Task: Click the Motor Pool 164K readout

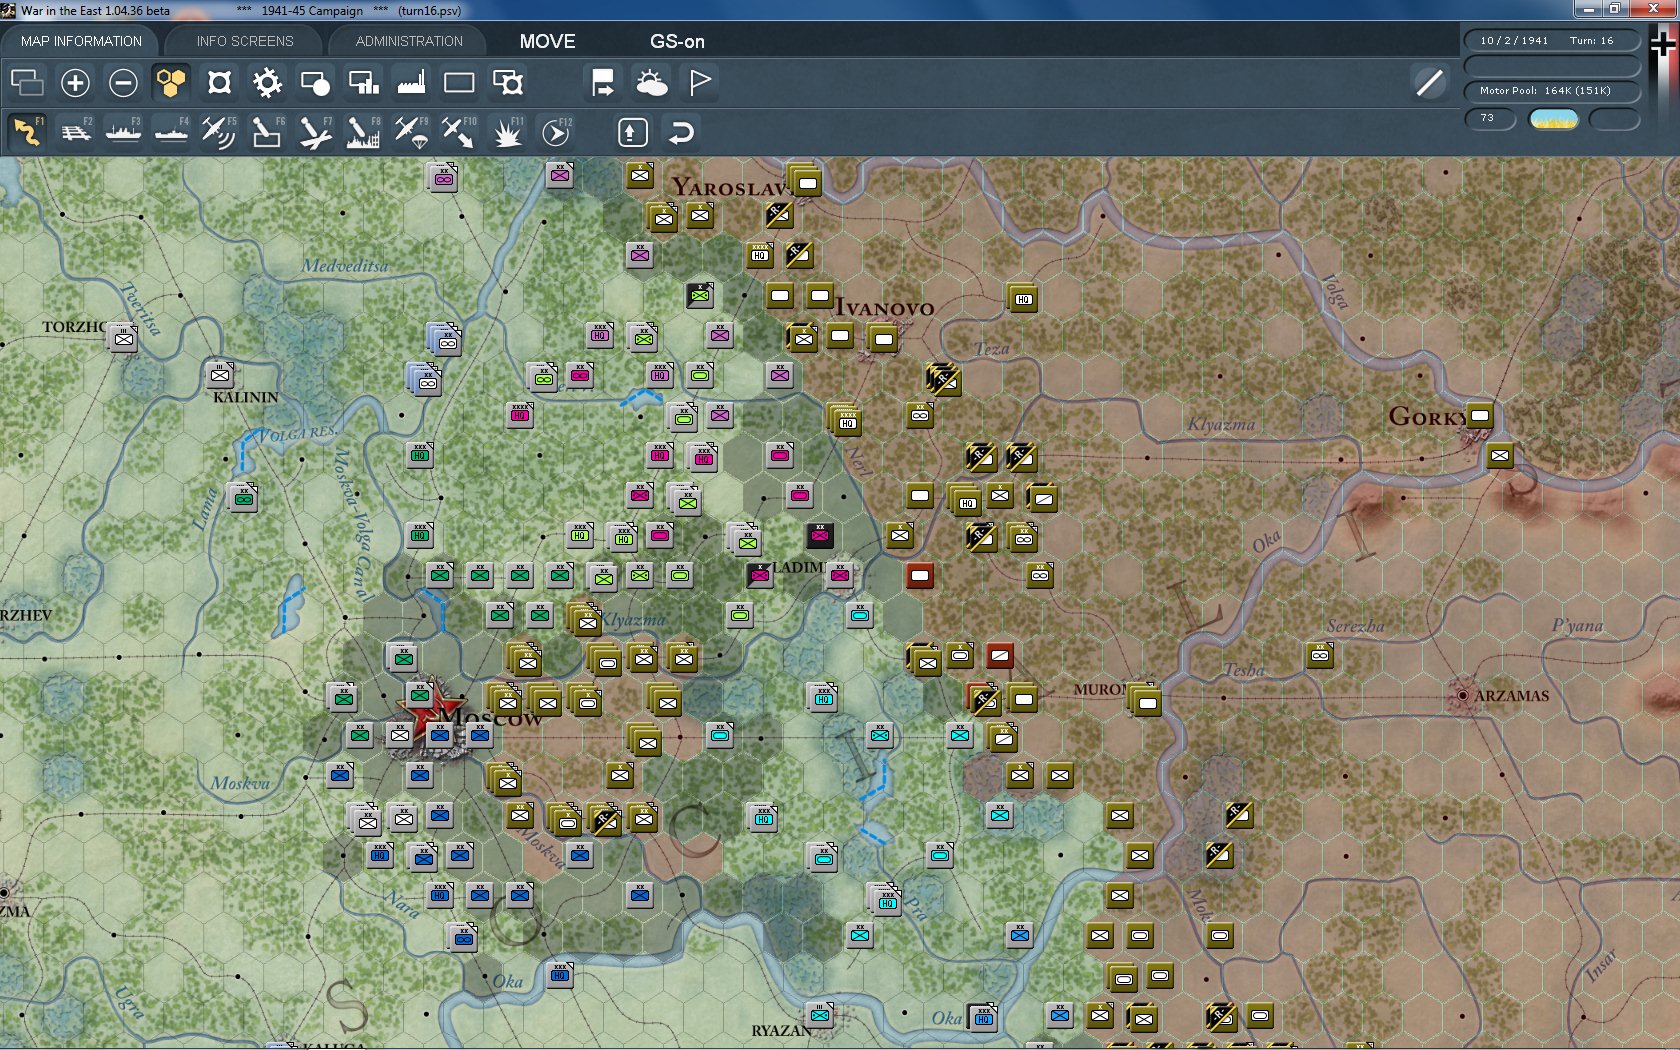Action: tap(1551, 91)
